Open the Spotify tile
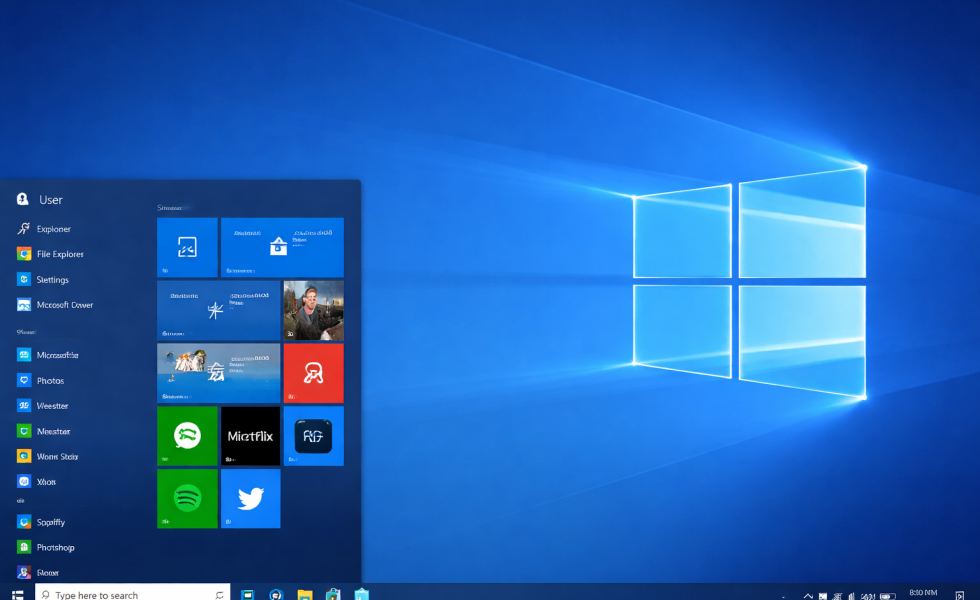980x600 pixels. (x=187, y=498)
